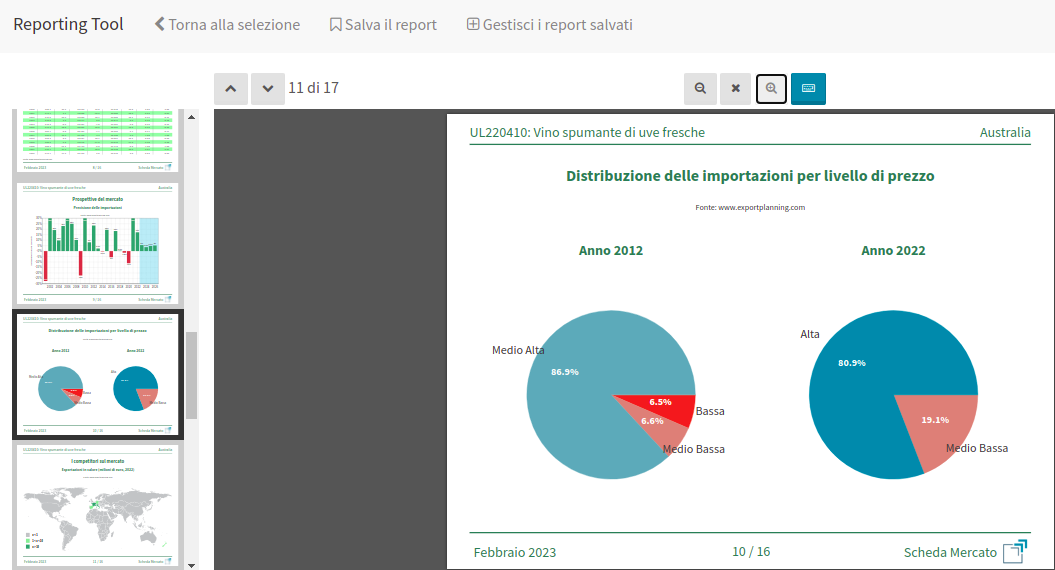Click the zoom out magnifier button

(701, 88)
